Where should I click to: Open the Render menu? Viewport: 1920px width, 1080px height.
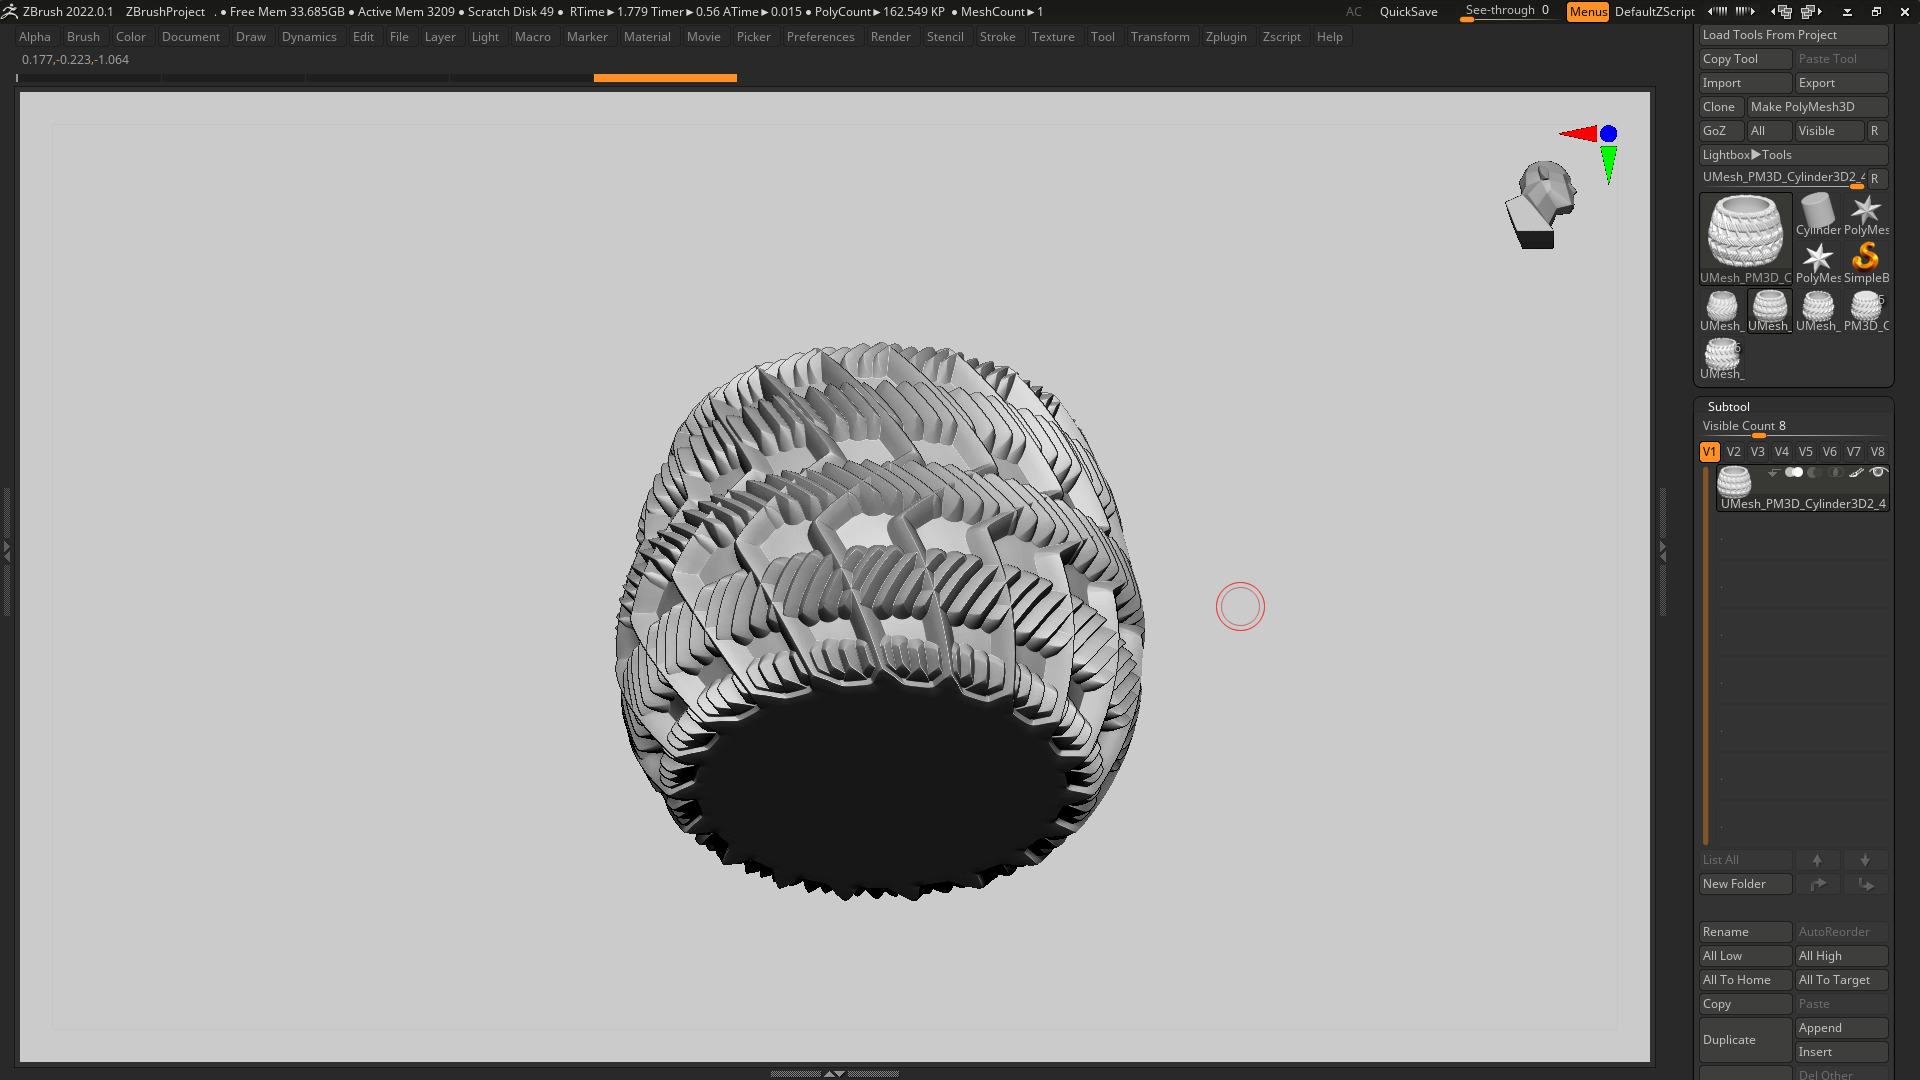click(890, 37)
